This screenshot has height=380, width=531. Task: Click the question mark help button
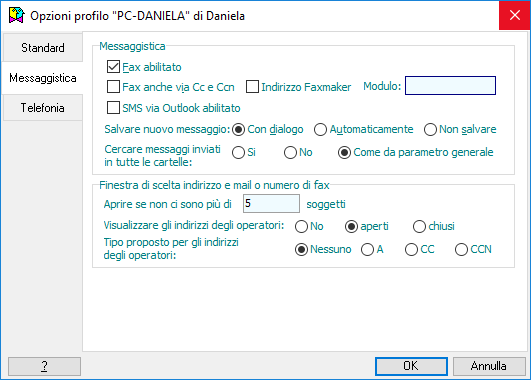[44, 366]
